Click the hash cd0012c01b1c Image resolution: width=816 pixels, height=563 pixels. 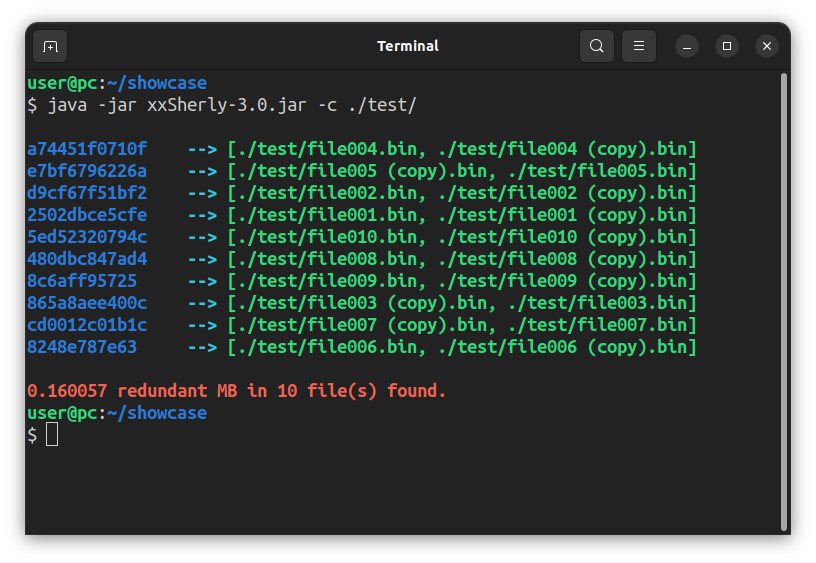coord(87,325)
